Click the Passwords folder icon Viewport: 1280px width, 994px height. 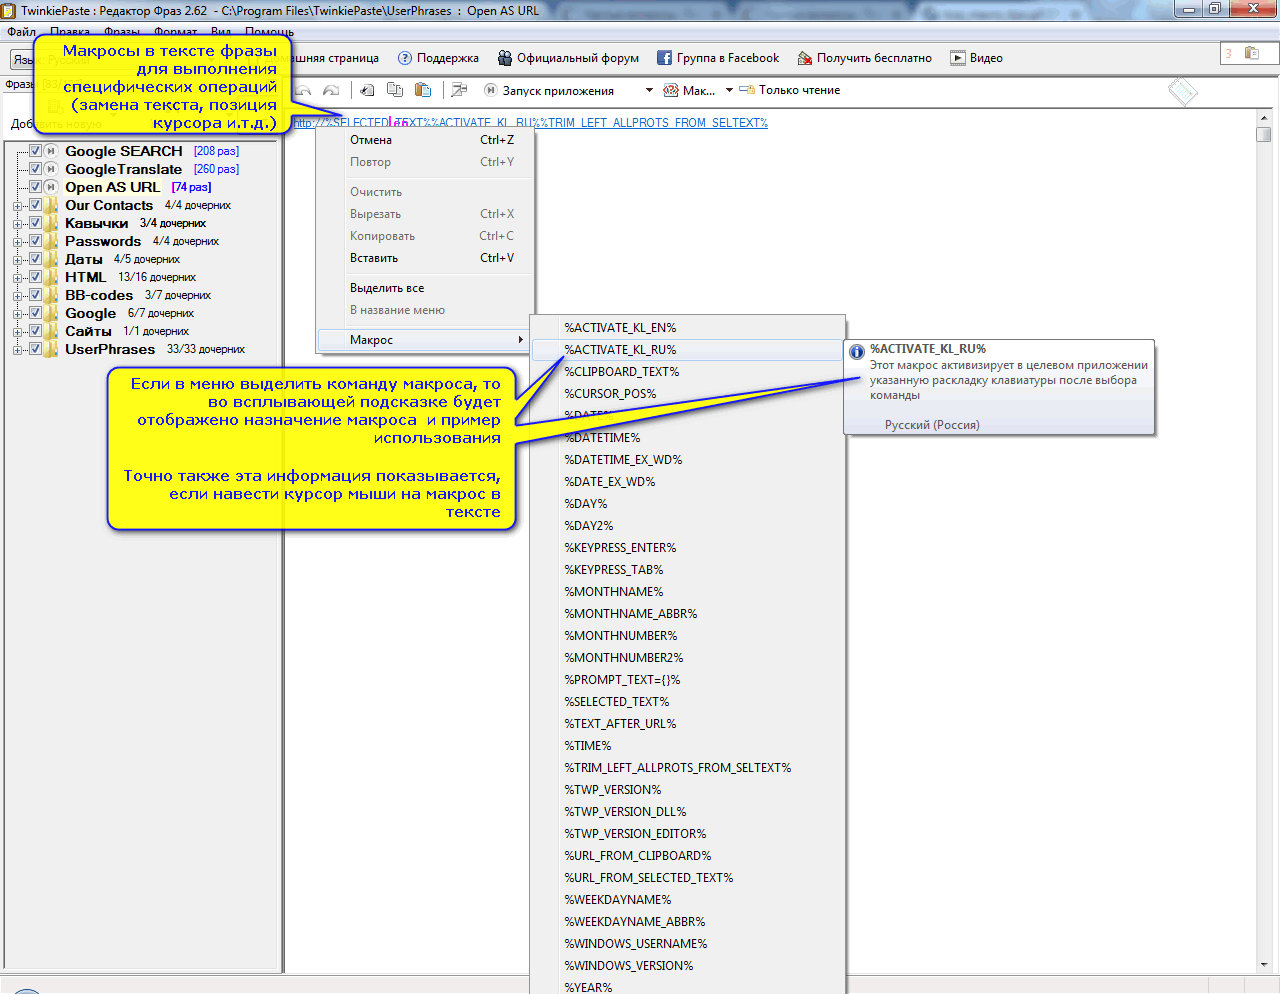[51, 241]
